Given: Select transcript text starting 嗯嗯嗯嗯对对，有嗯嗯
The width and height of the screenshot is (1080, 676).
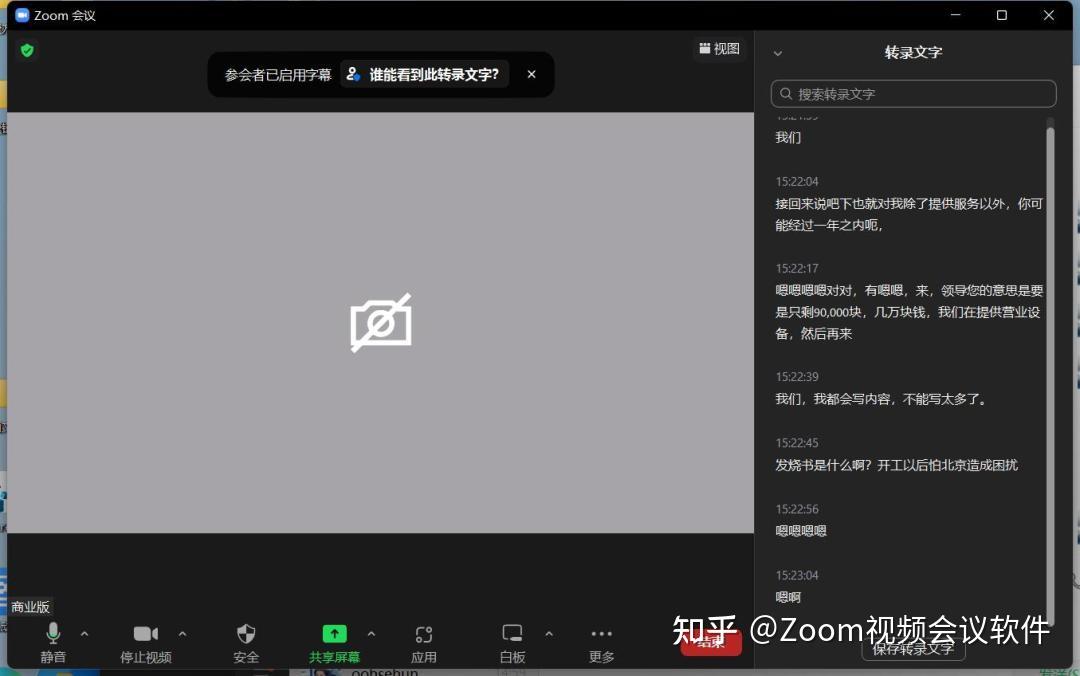Looking at the screenshot, I should (909, 312).
